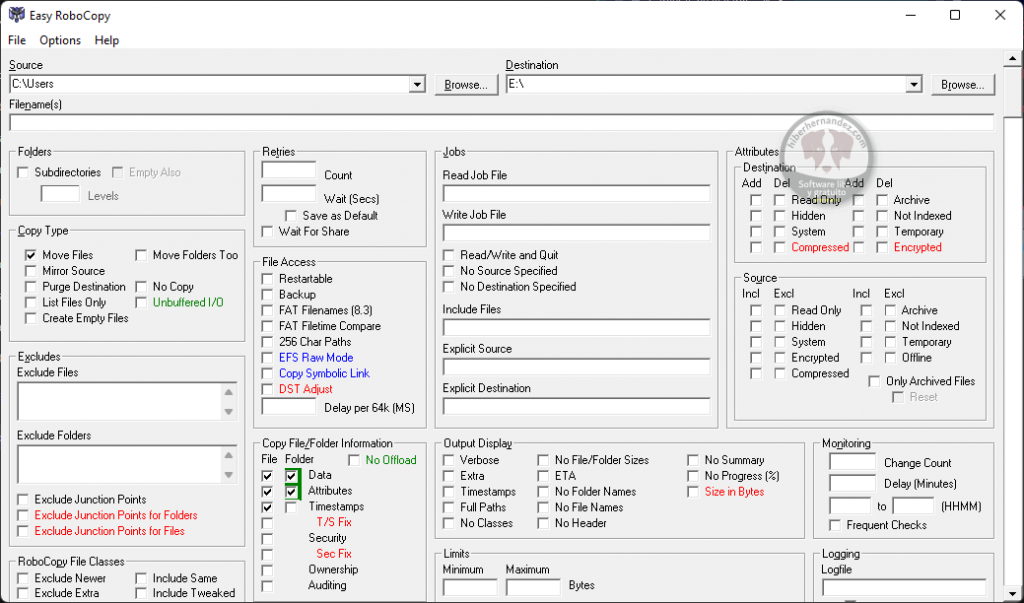Click the Logfile input field
Viewport: 1024px width, 603px height.
click(x=904, y=587)
